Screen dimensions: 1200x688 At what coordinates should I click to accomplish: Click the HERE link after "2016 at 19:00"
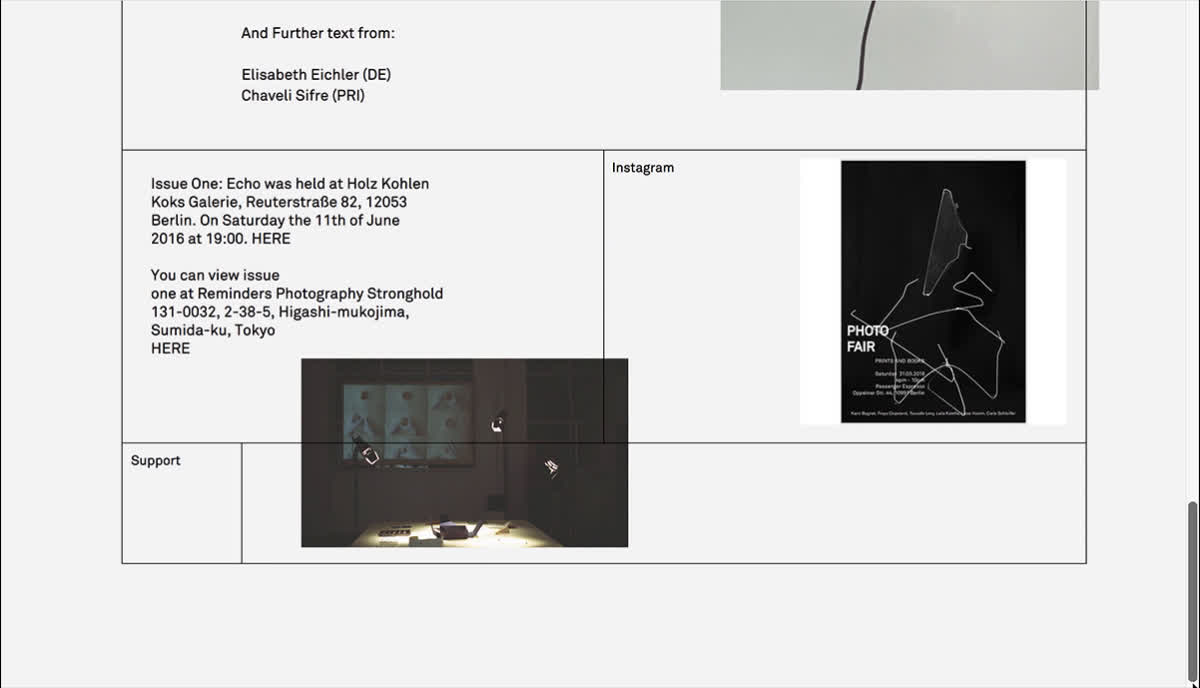click(x=271, y=239)
